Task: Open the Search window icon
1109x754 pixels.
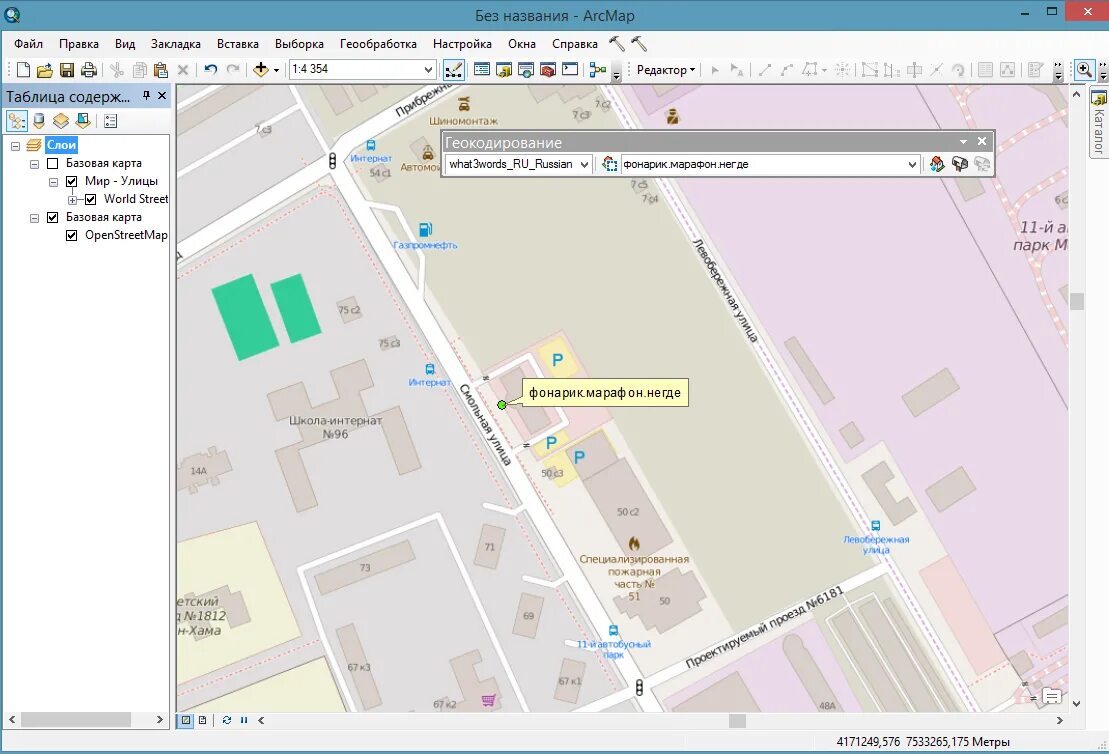Action: click(x=526, y=69)
